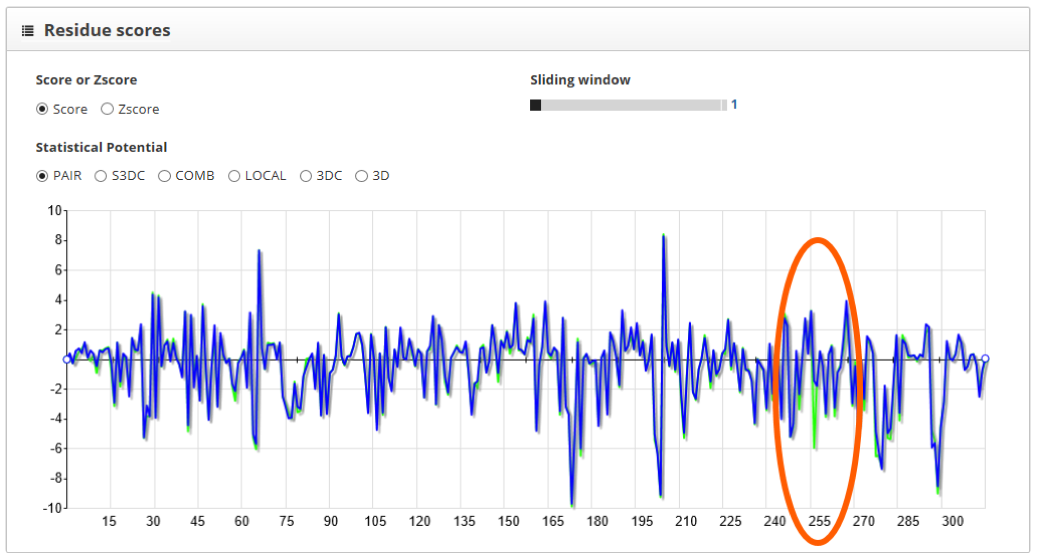Click the Sliding window slider track
Screen dimensions: 1039x560
click(x=628, y=105)
